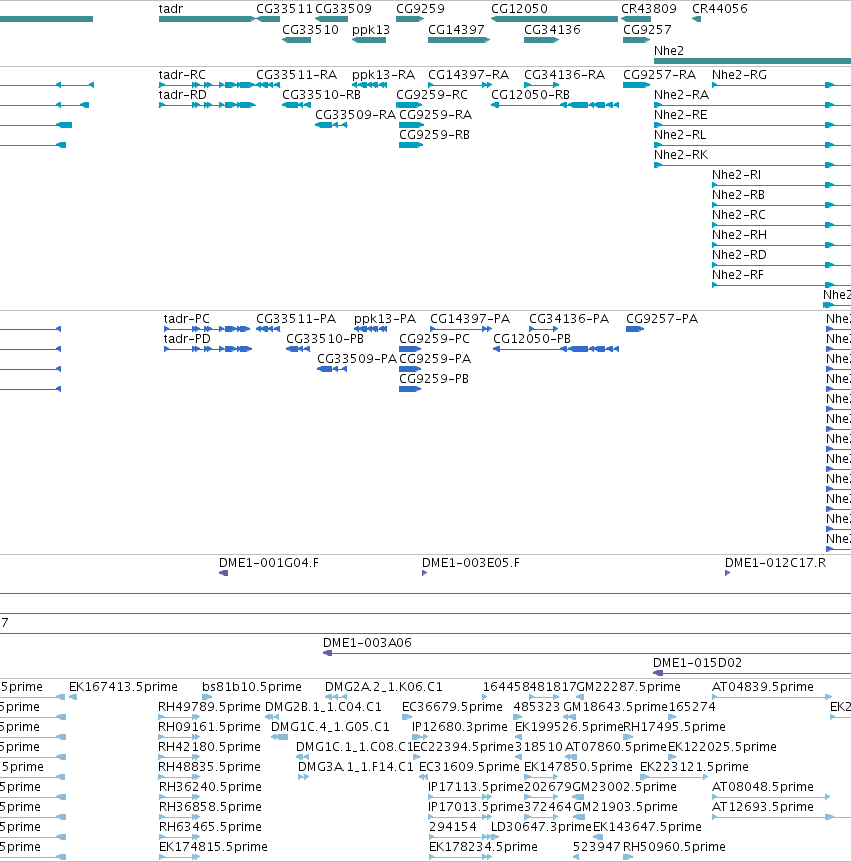Viewport: 851px width, 862px height.
Task: Open the RH49789.5prime EST label
Action: point(209,706)
